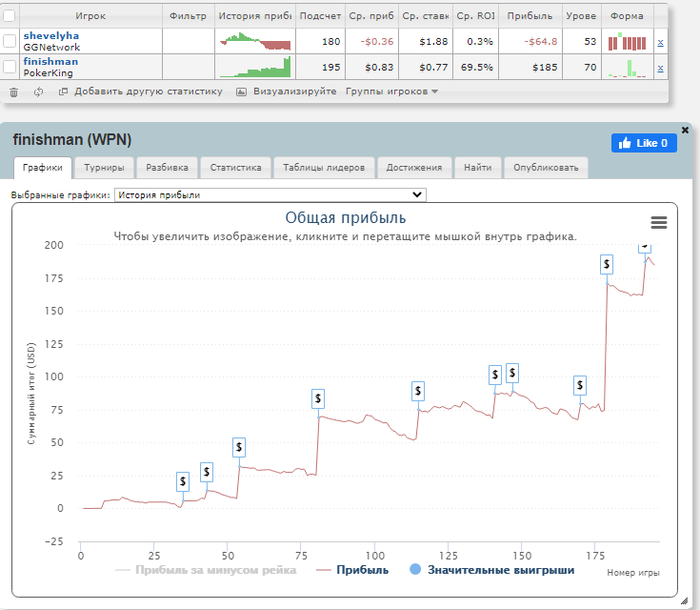This screenshot has height=610, width=700.
Task: Click the thumbs-up Like button
Action: (644, 143)
